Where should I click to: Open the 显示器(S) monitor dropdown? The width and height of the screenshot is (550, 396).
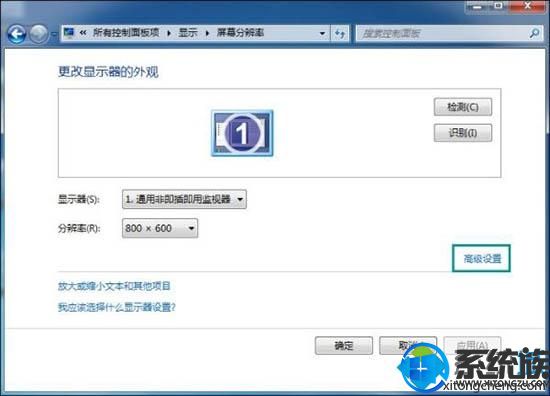184,199
